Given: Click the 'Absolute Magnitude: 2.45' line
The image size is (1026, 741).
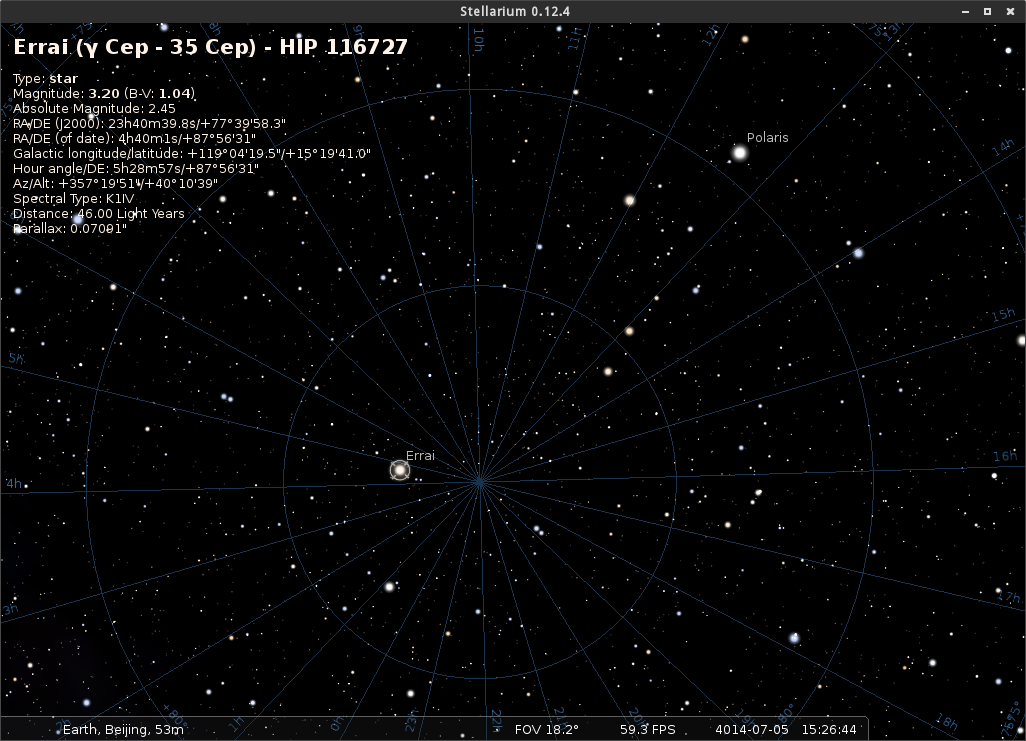Looking at the screenshot, I should tap(94, 109).
